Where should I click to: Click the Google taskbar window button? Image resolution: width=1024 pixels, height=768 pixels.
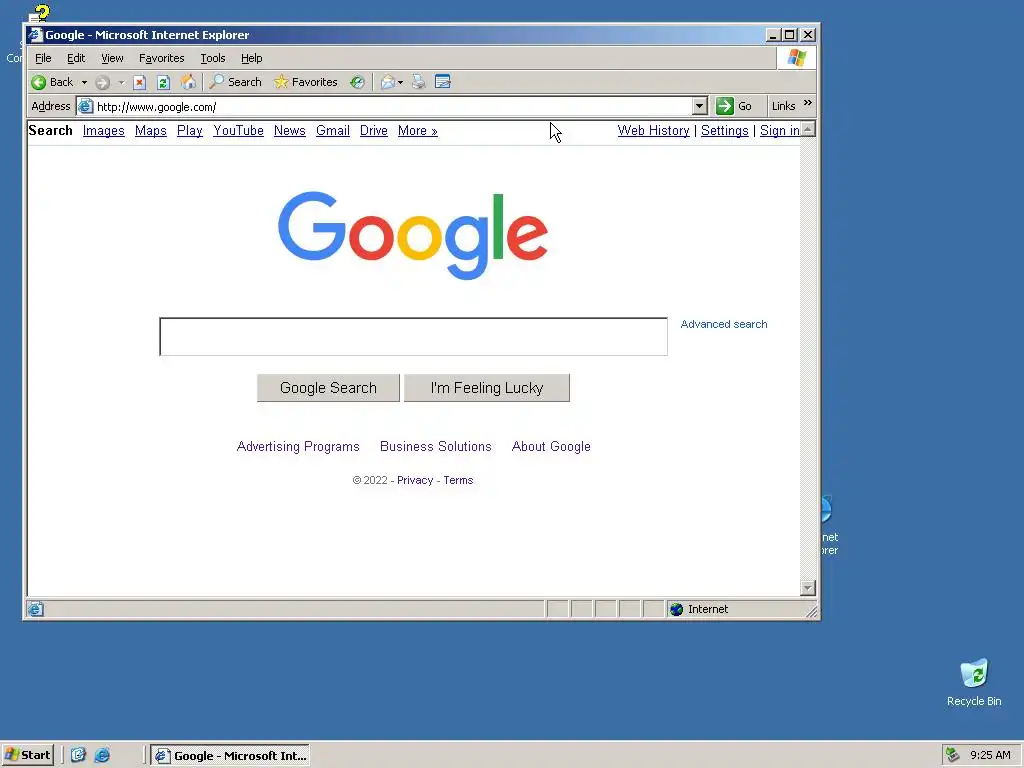230,756
